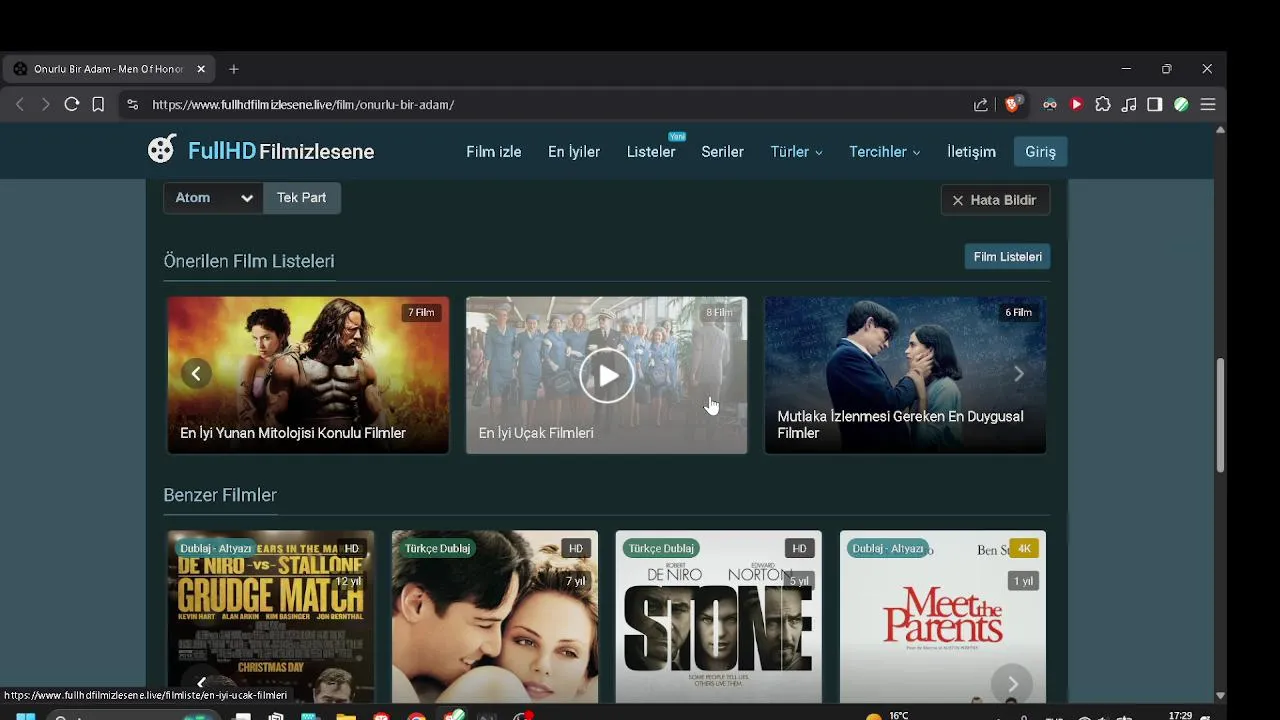Viewport: 1280px width, 720px height.
Task: Open site settings icon beside the URL
Action: point(132,104)
